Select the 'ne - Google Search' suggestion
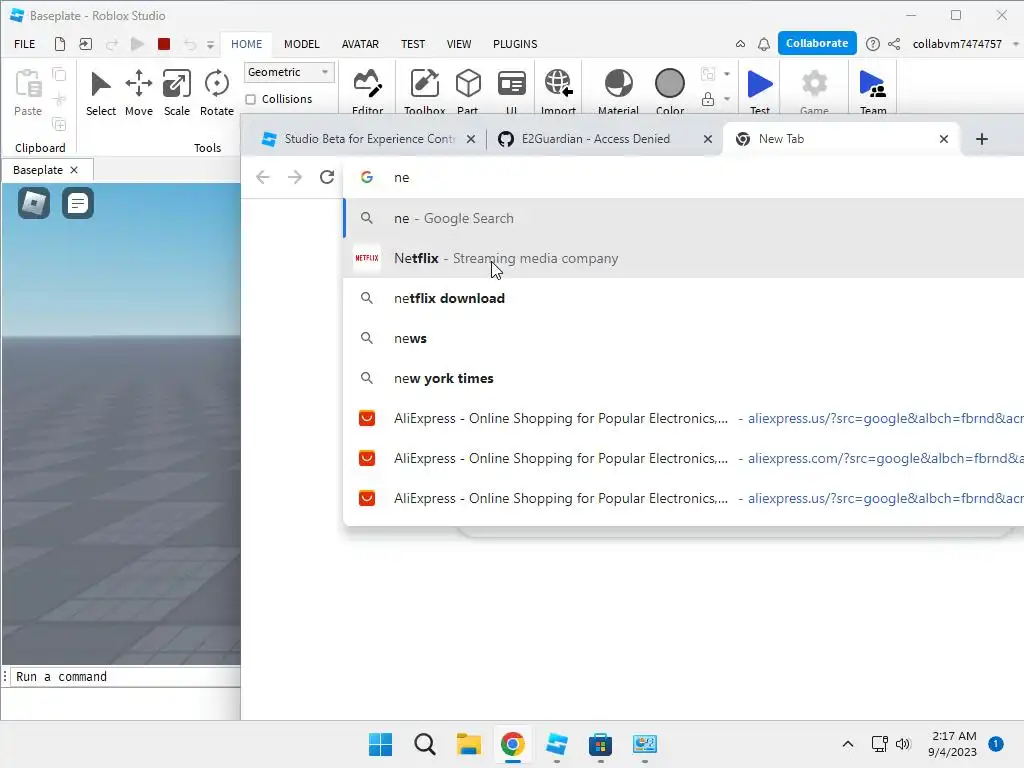This screenshot has width=1024, height=768. pyautogui.click(x=683, y=218)
